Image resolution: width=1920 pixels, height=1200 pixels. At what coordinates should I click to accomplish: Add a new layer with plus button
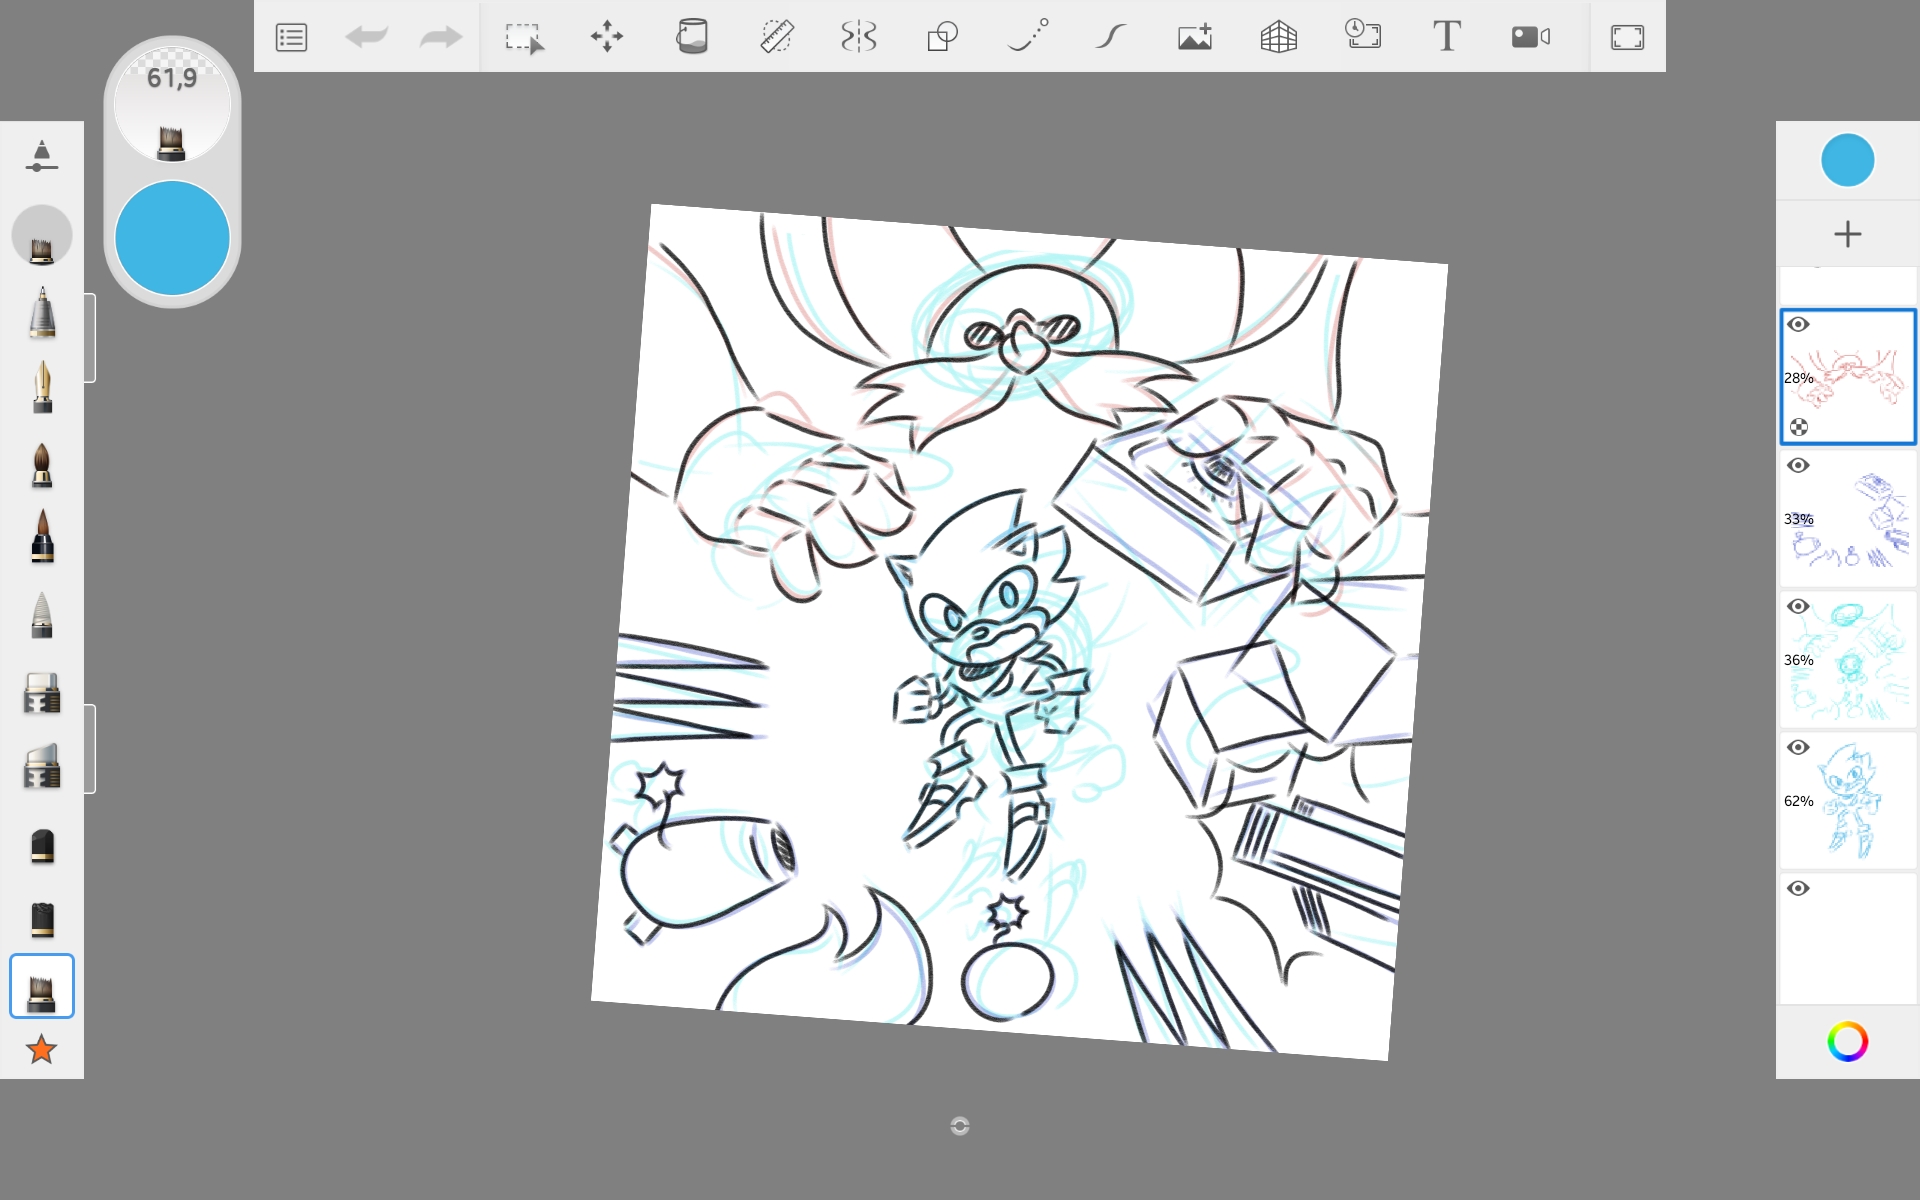[1847, 234]
